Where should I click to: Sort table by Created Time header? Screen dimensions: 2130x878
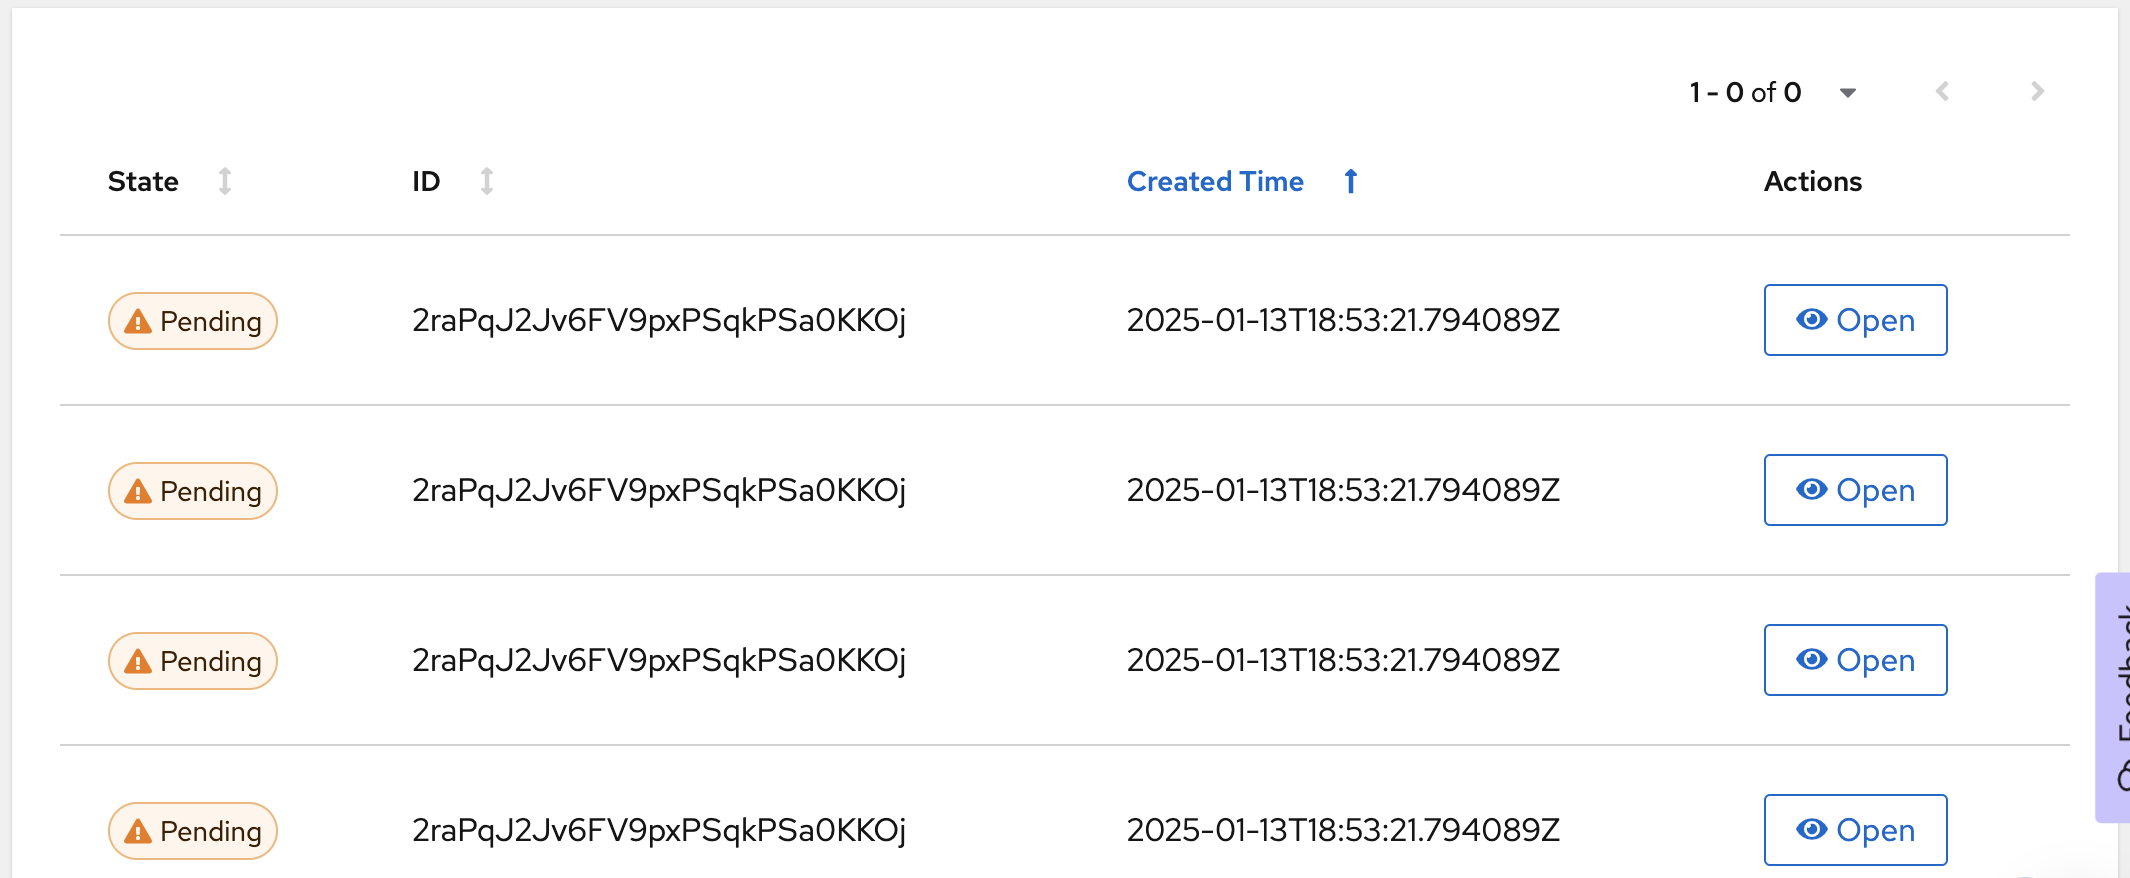coord(1215,181)
